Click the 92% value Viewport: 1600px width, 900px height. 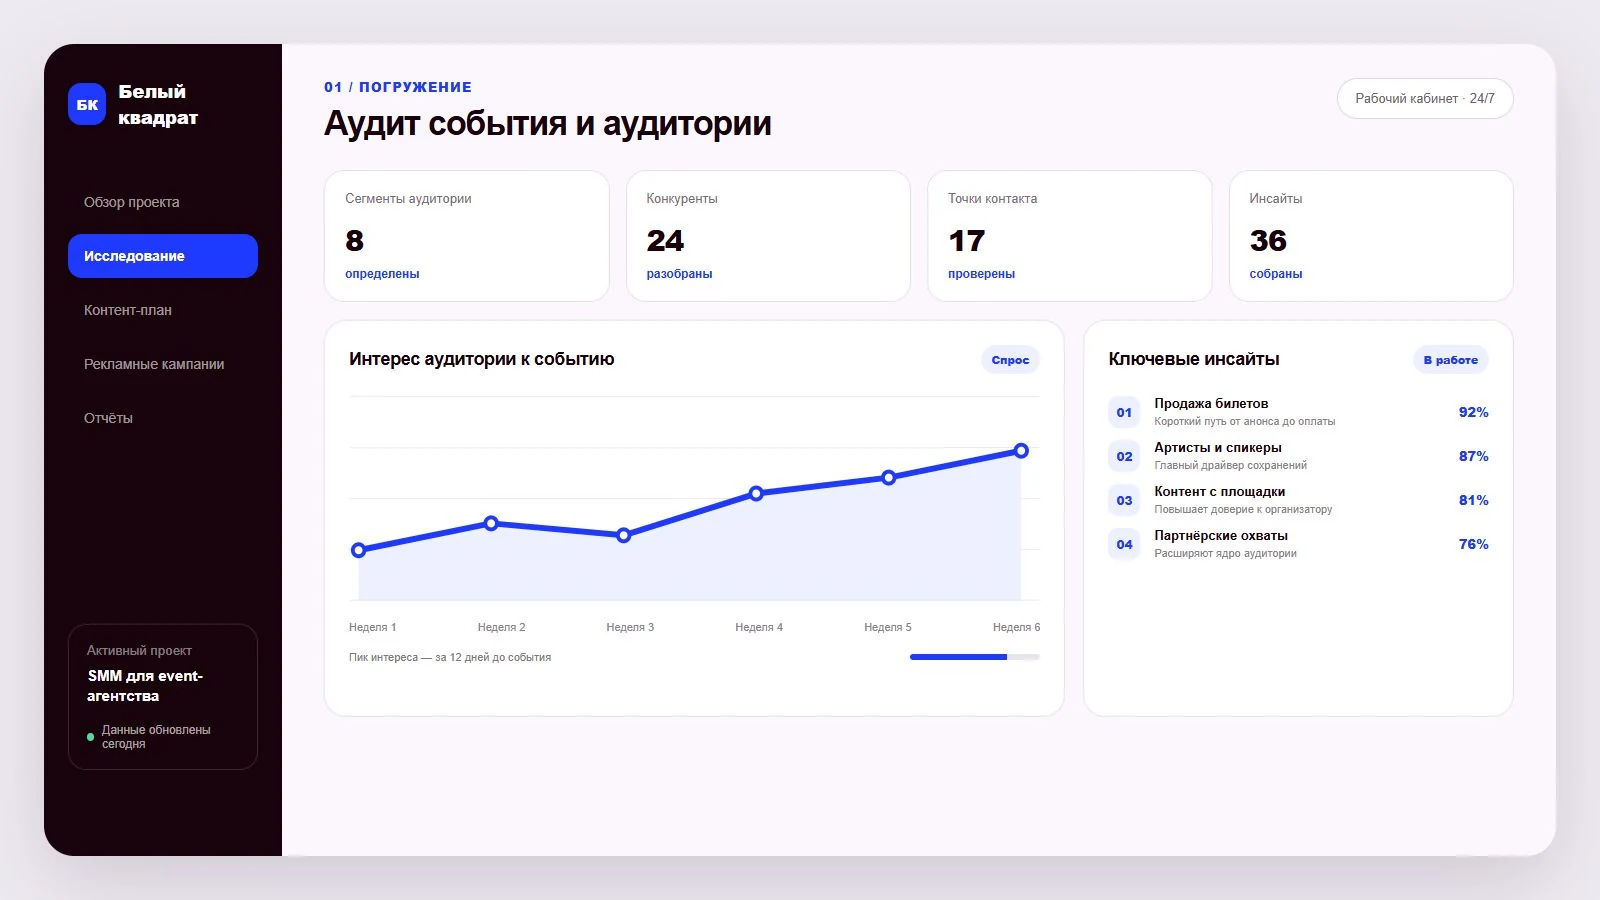1473,412
